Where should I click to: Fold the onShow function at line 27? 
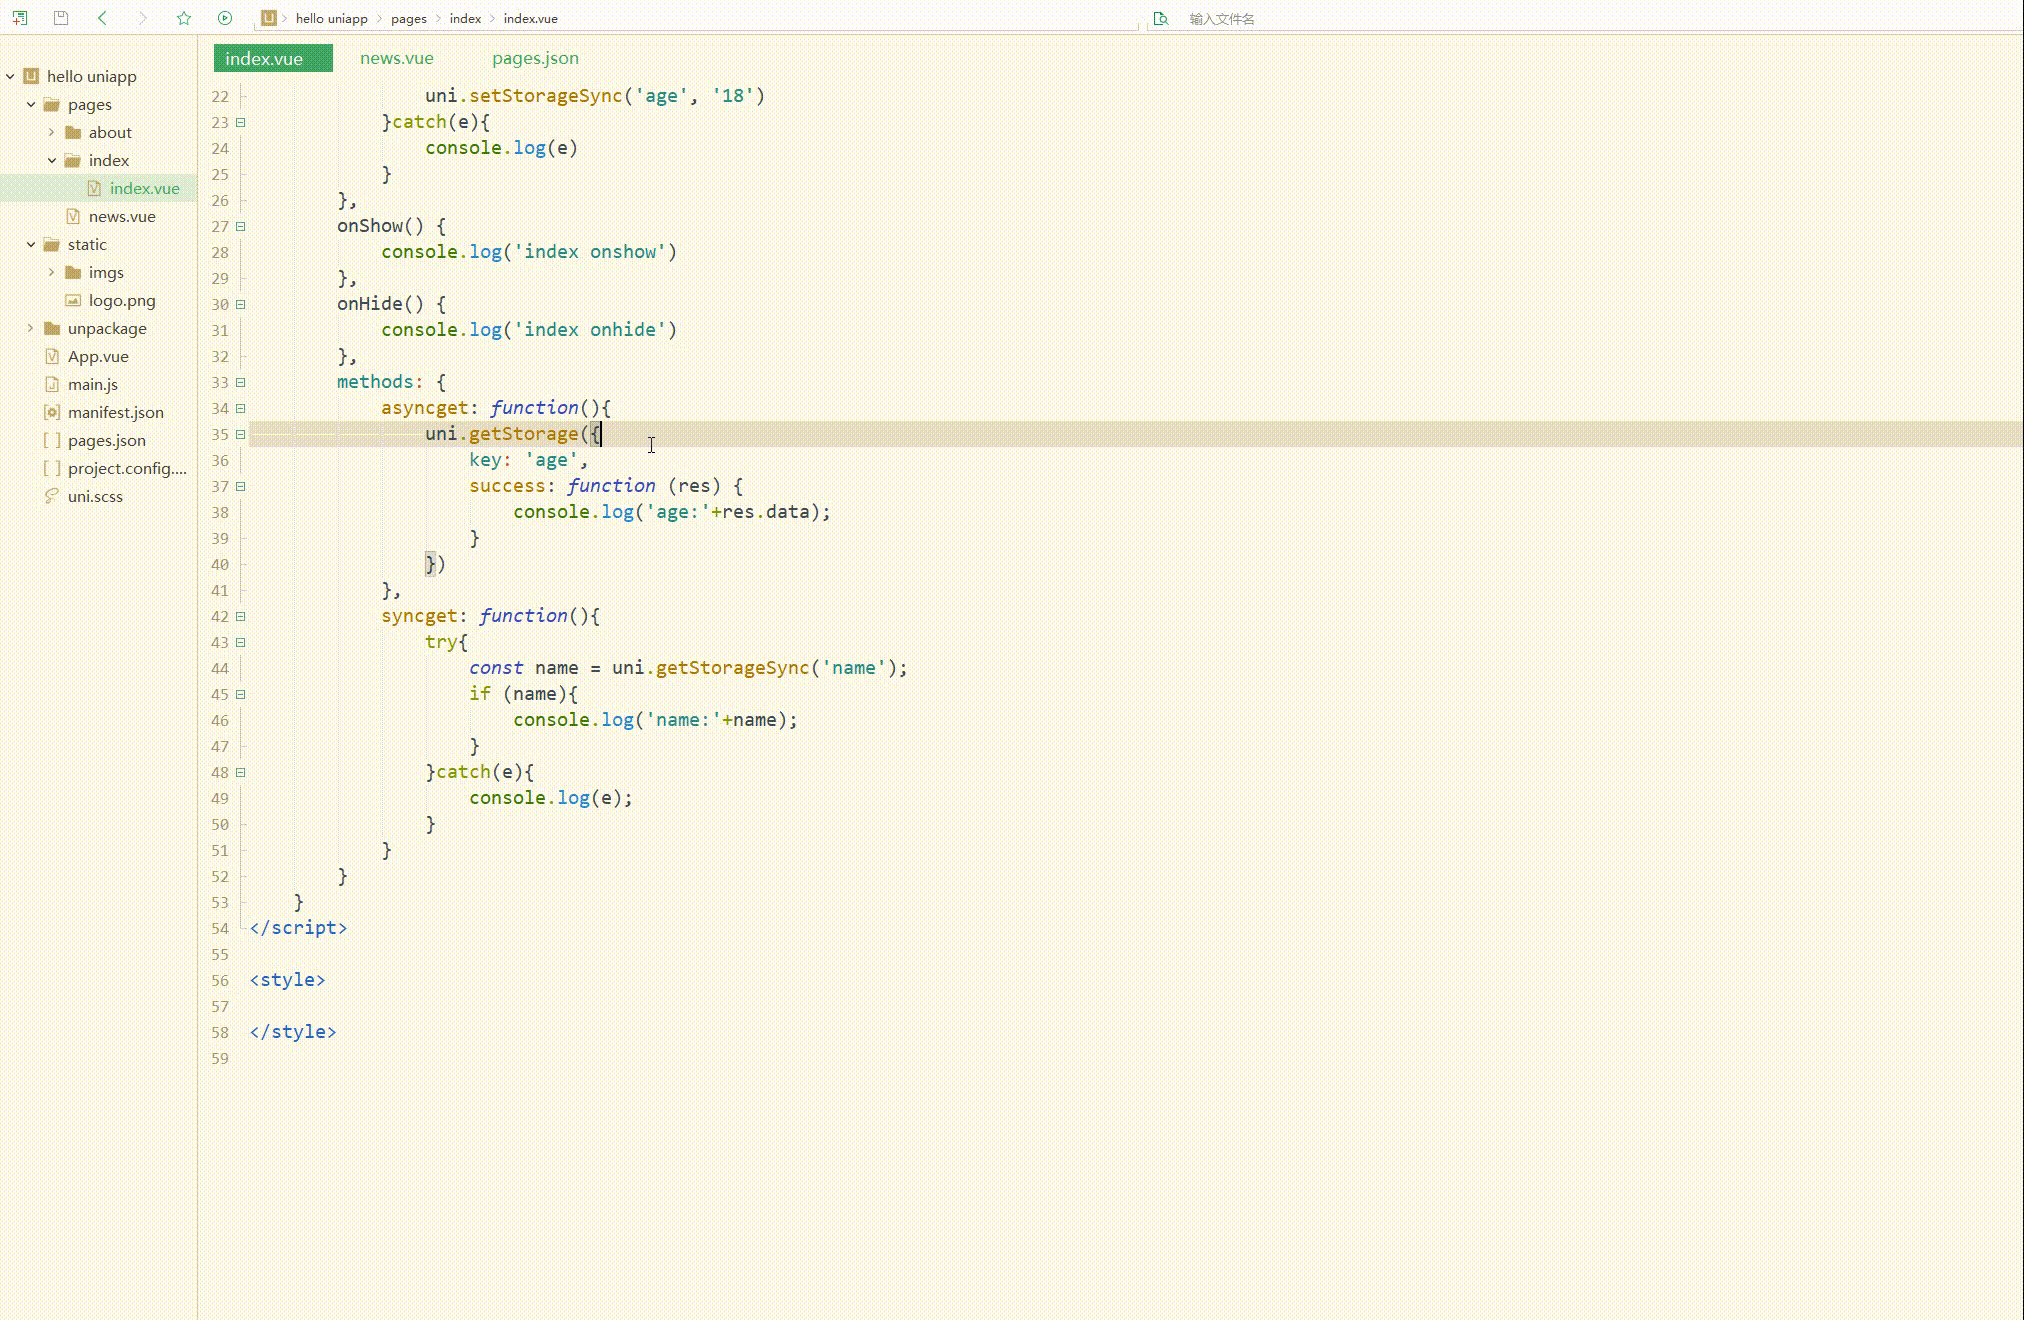click(x=240, y=226)
